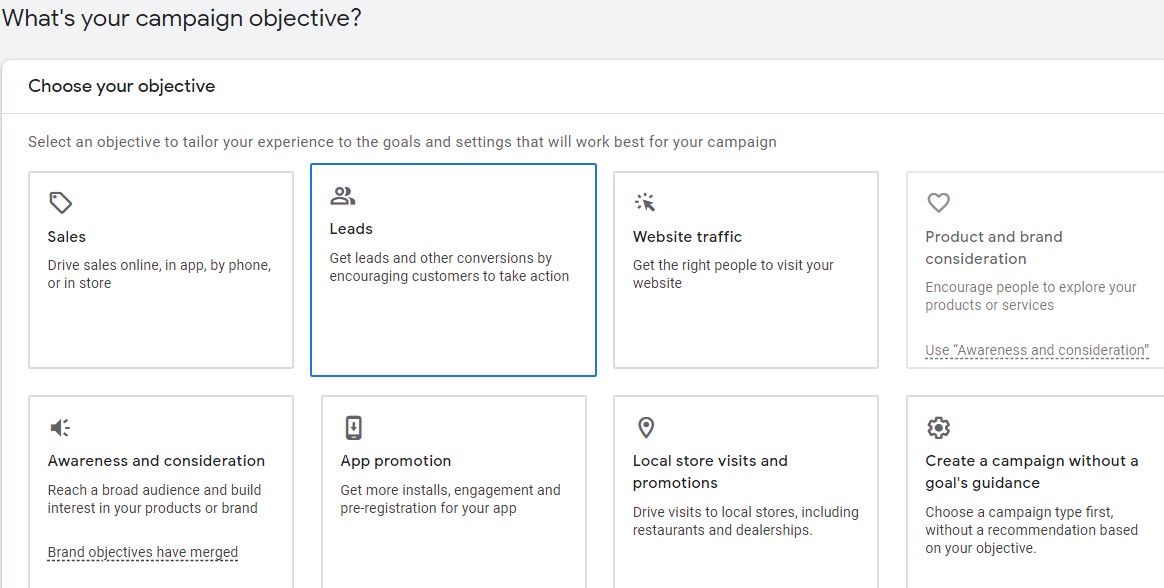Click the gear icon for campaign without goal

point(938,428)
